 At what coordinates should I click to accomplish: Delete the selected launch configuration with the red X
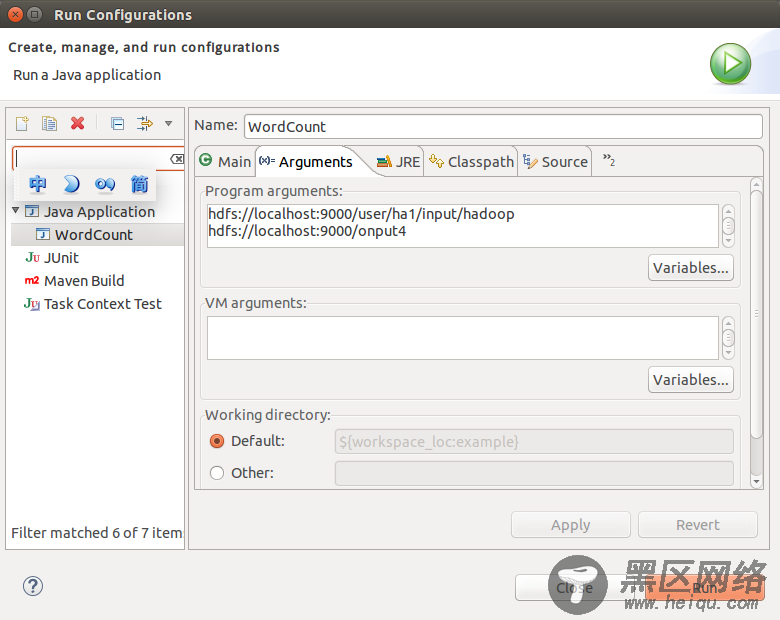click(x=77, y=123)
